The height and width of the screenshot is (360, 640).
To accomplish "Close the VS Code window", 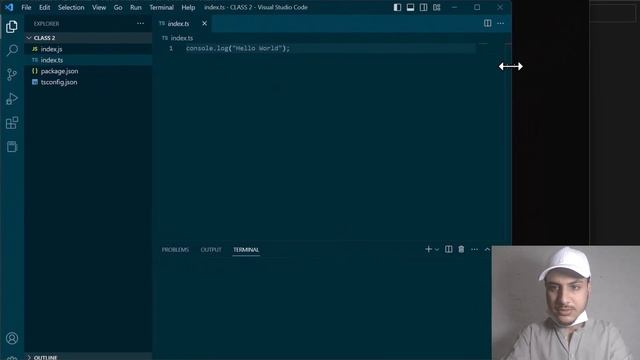I will [x=500, y=7].
